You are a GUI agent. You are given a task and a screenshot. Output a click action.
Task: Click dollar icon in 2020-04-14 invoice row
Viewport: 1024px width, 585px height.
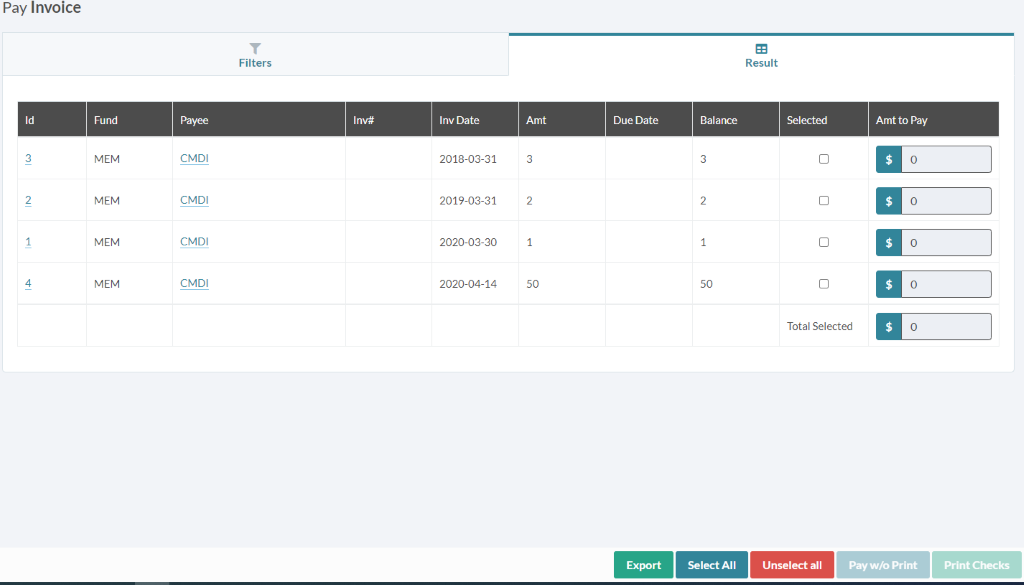click(x=889, y=284)
